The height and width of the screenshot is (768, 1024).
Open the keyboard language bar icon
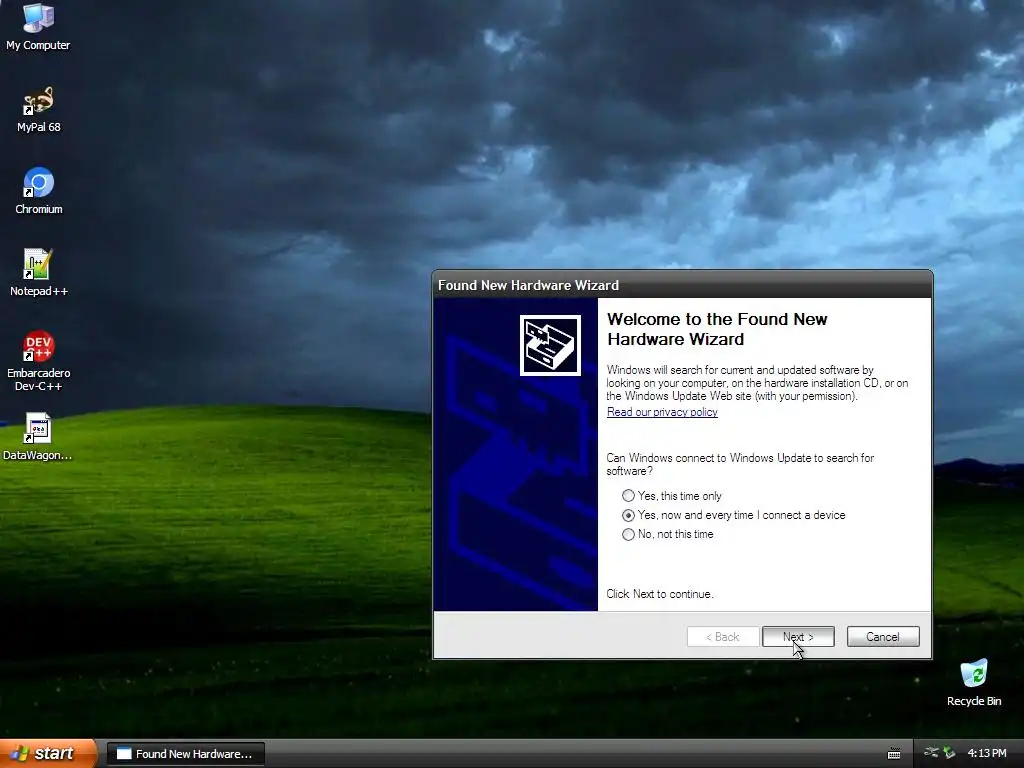click(x=894, y=754)
